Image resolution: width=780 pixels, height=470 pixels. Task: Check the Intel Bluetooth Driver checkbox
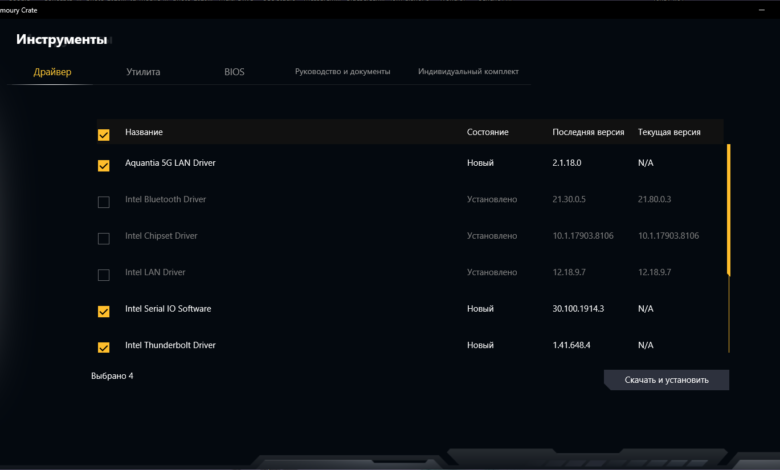103,202
